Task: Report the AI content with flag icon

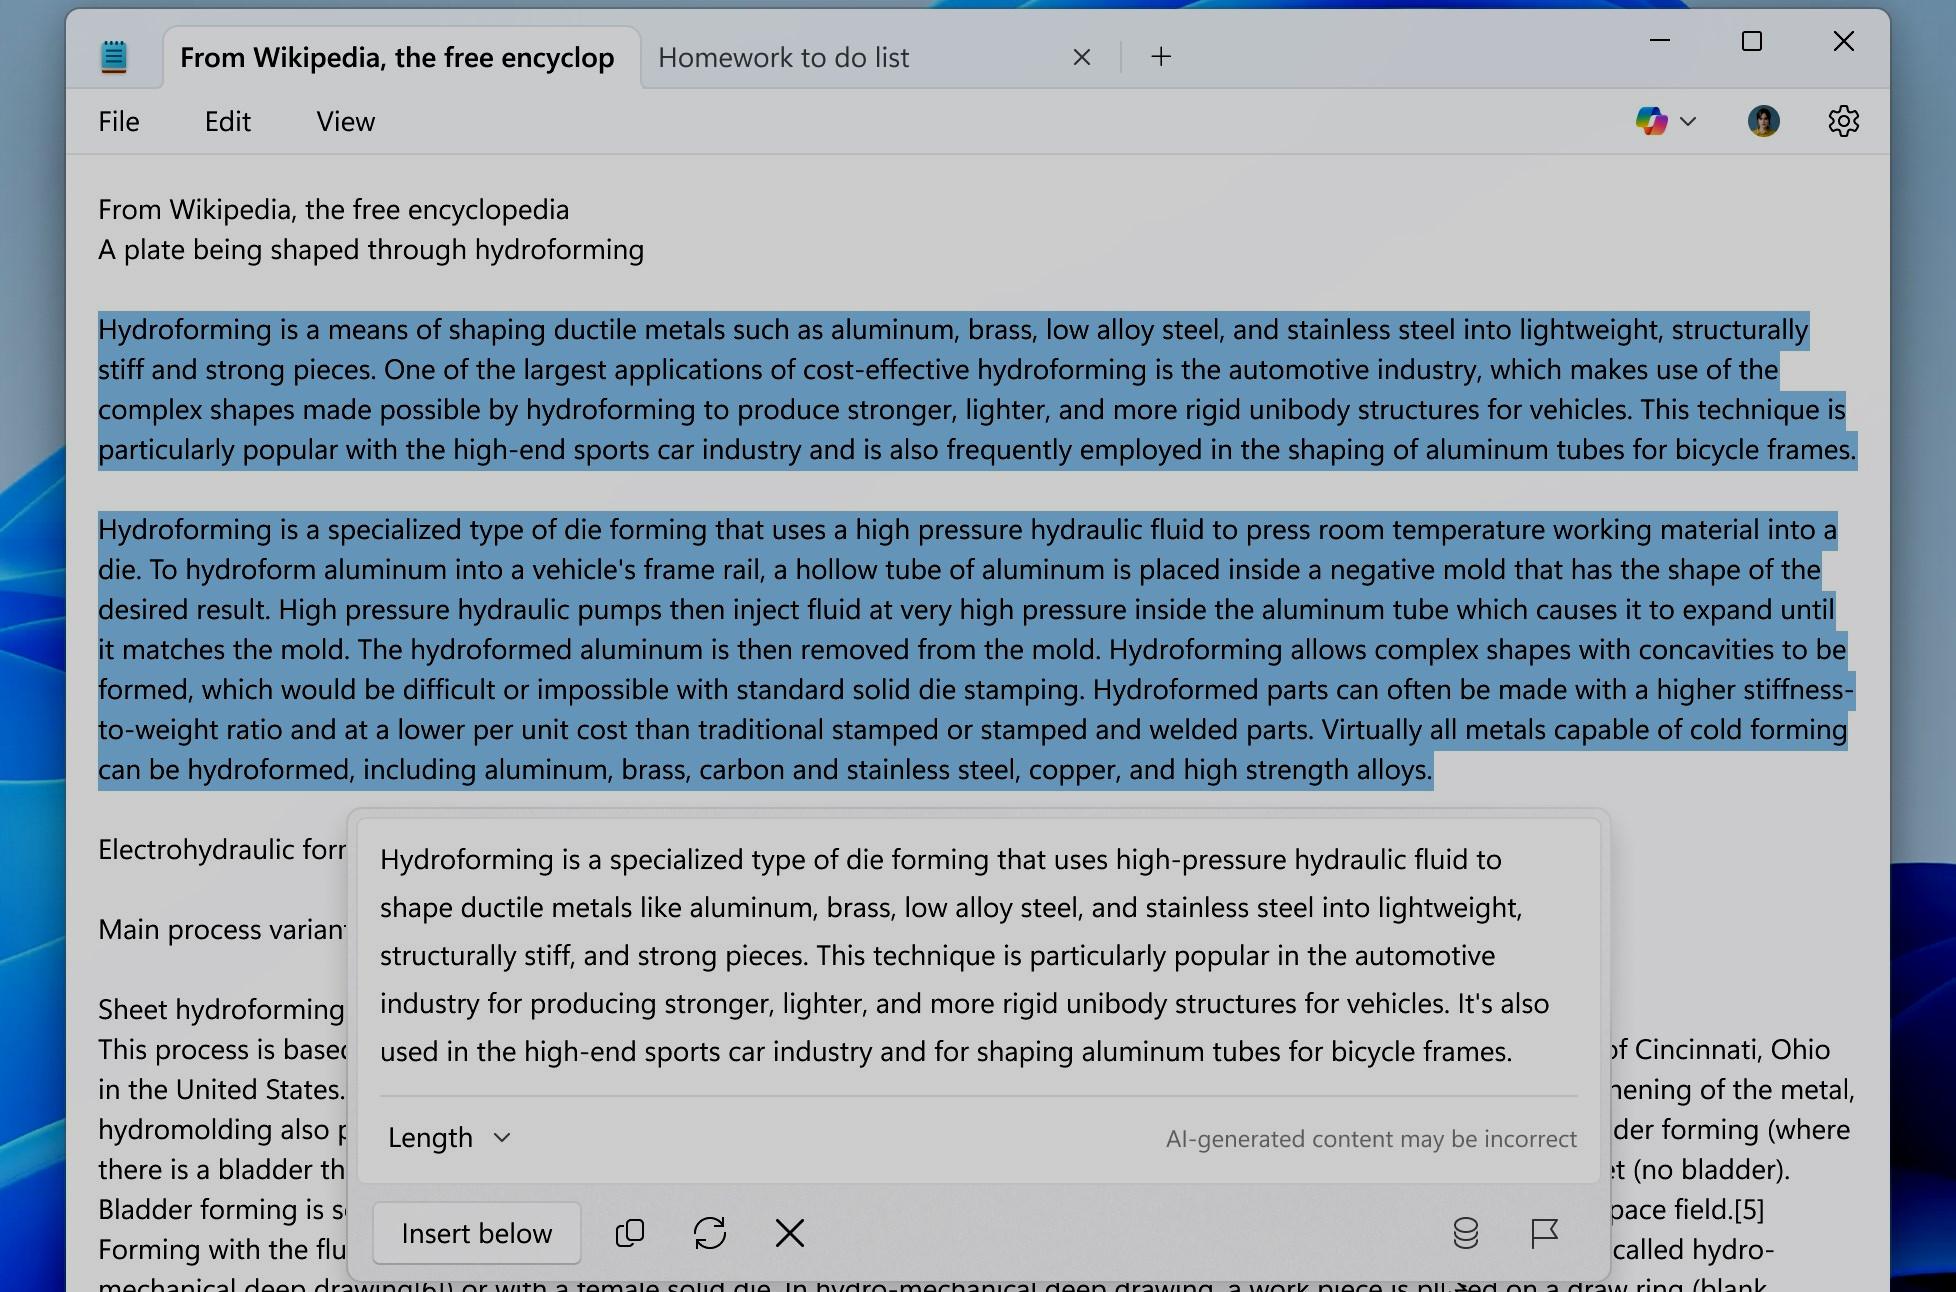Action: click(x=1545, y=1233)
